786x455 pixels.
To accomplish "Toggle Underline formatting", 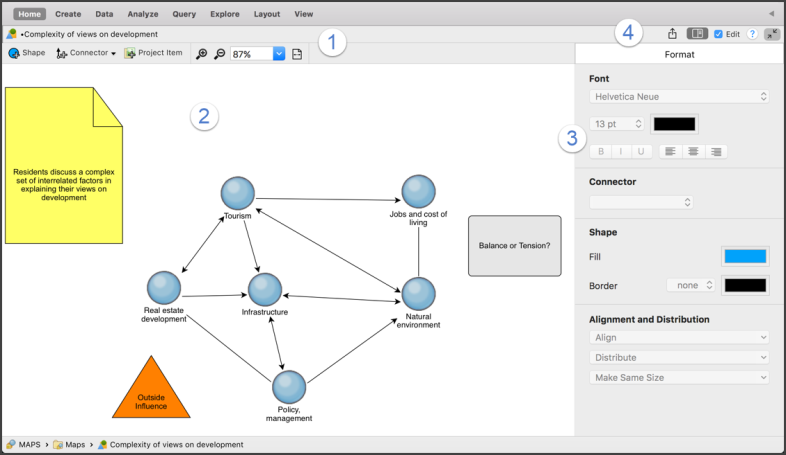I will [641, 151].
